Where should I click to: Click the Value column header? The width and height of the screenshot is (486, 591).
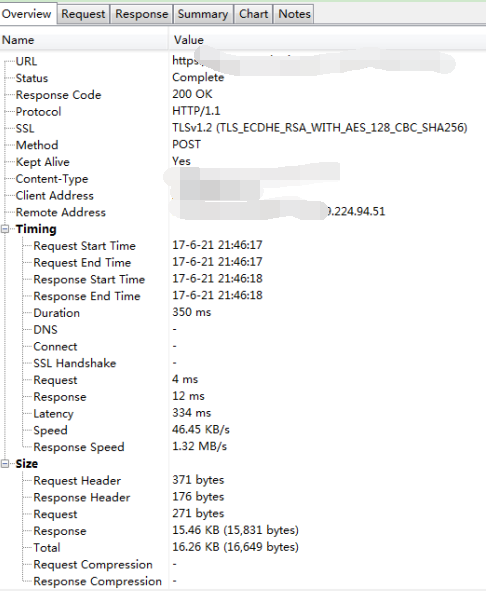point(327,40)
